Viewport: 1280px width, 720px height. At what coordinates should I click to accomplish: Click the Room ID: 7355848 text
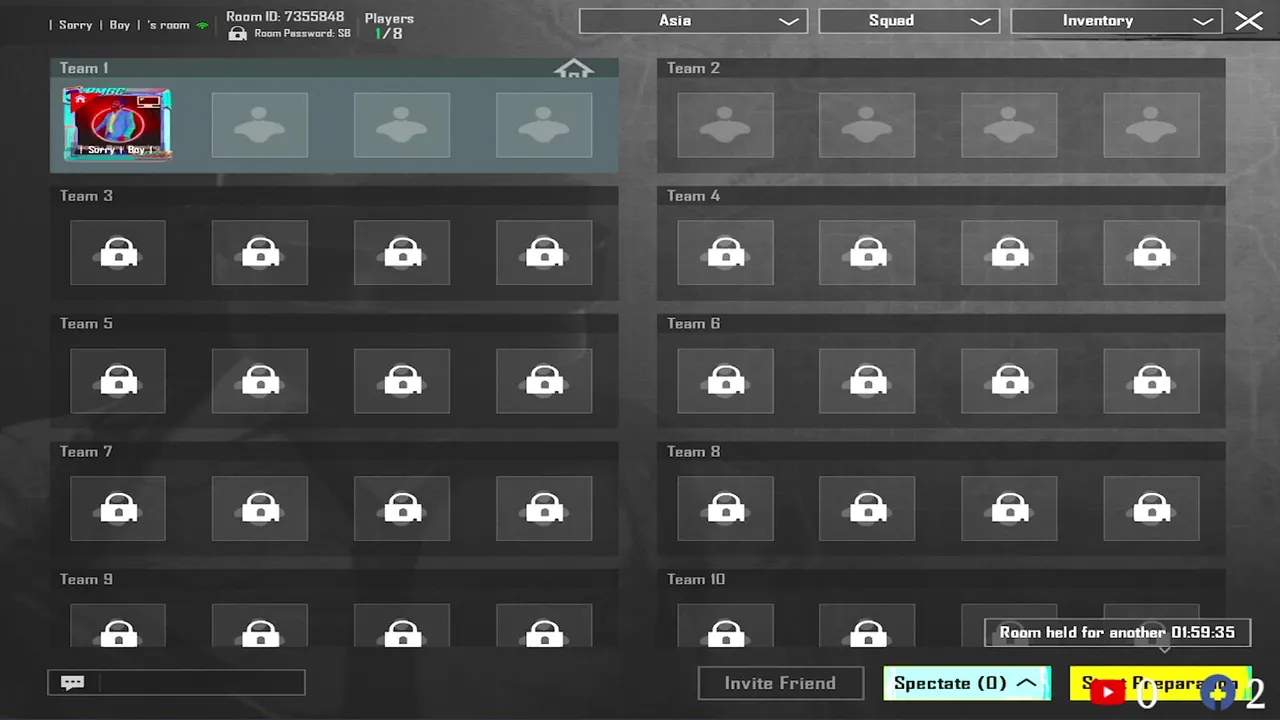coord(285,16)
